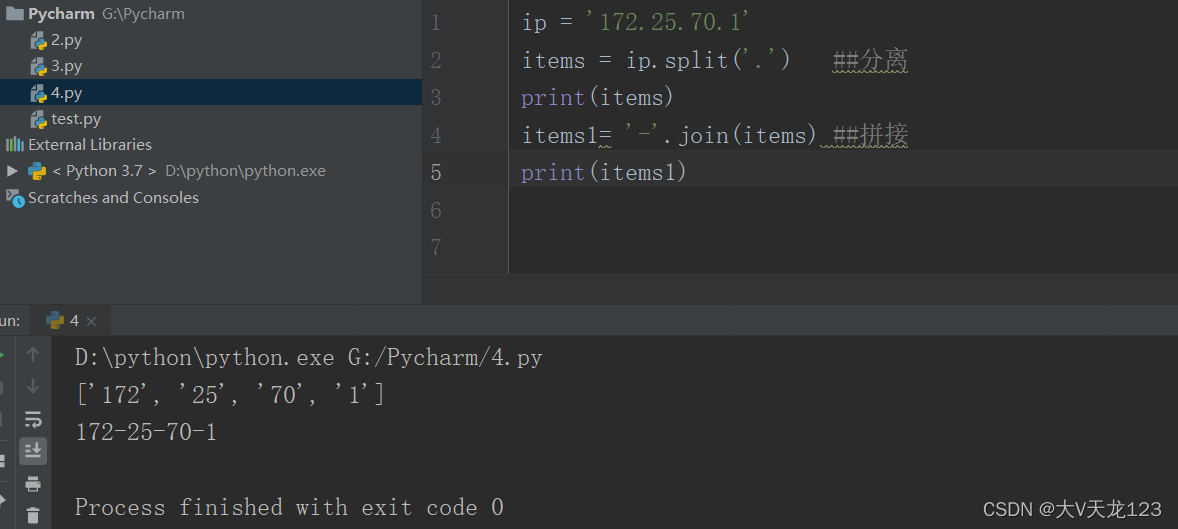Click line number 5 in the gutter
1178x529 pixels.
coord(436,172)
